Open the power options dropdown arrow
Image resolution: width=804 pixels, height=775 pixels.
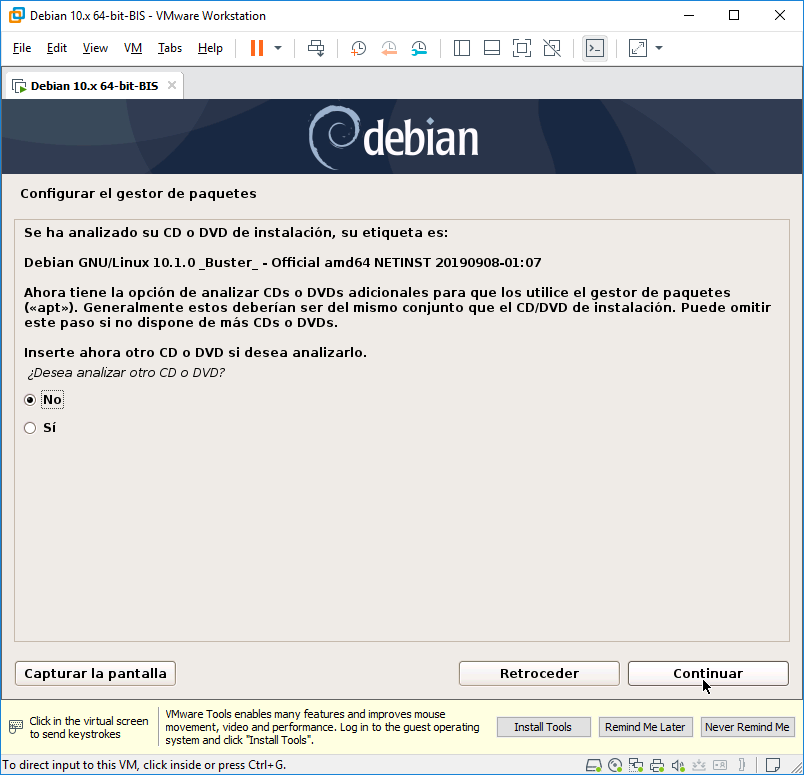point(278,48)
